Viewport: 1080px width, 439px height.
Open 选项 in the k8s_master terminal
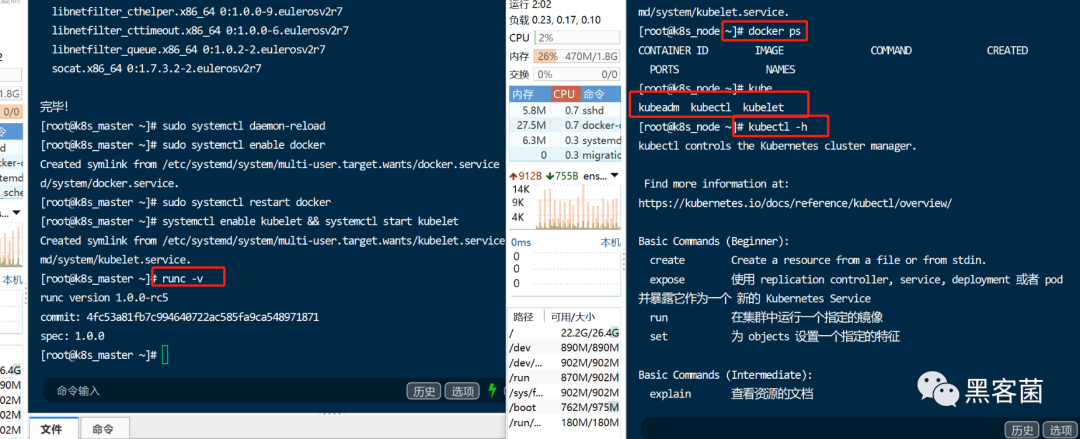tap(462, 391)
